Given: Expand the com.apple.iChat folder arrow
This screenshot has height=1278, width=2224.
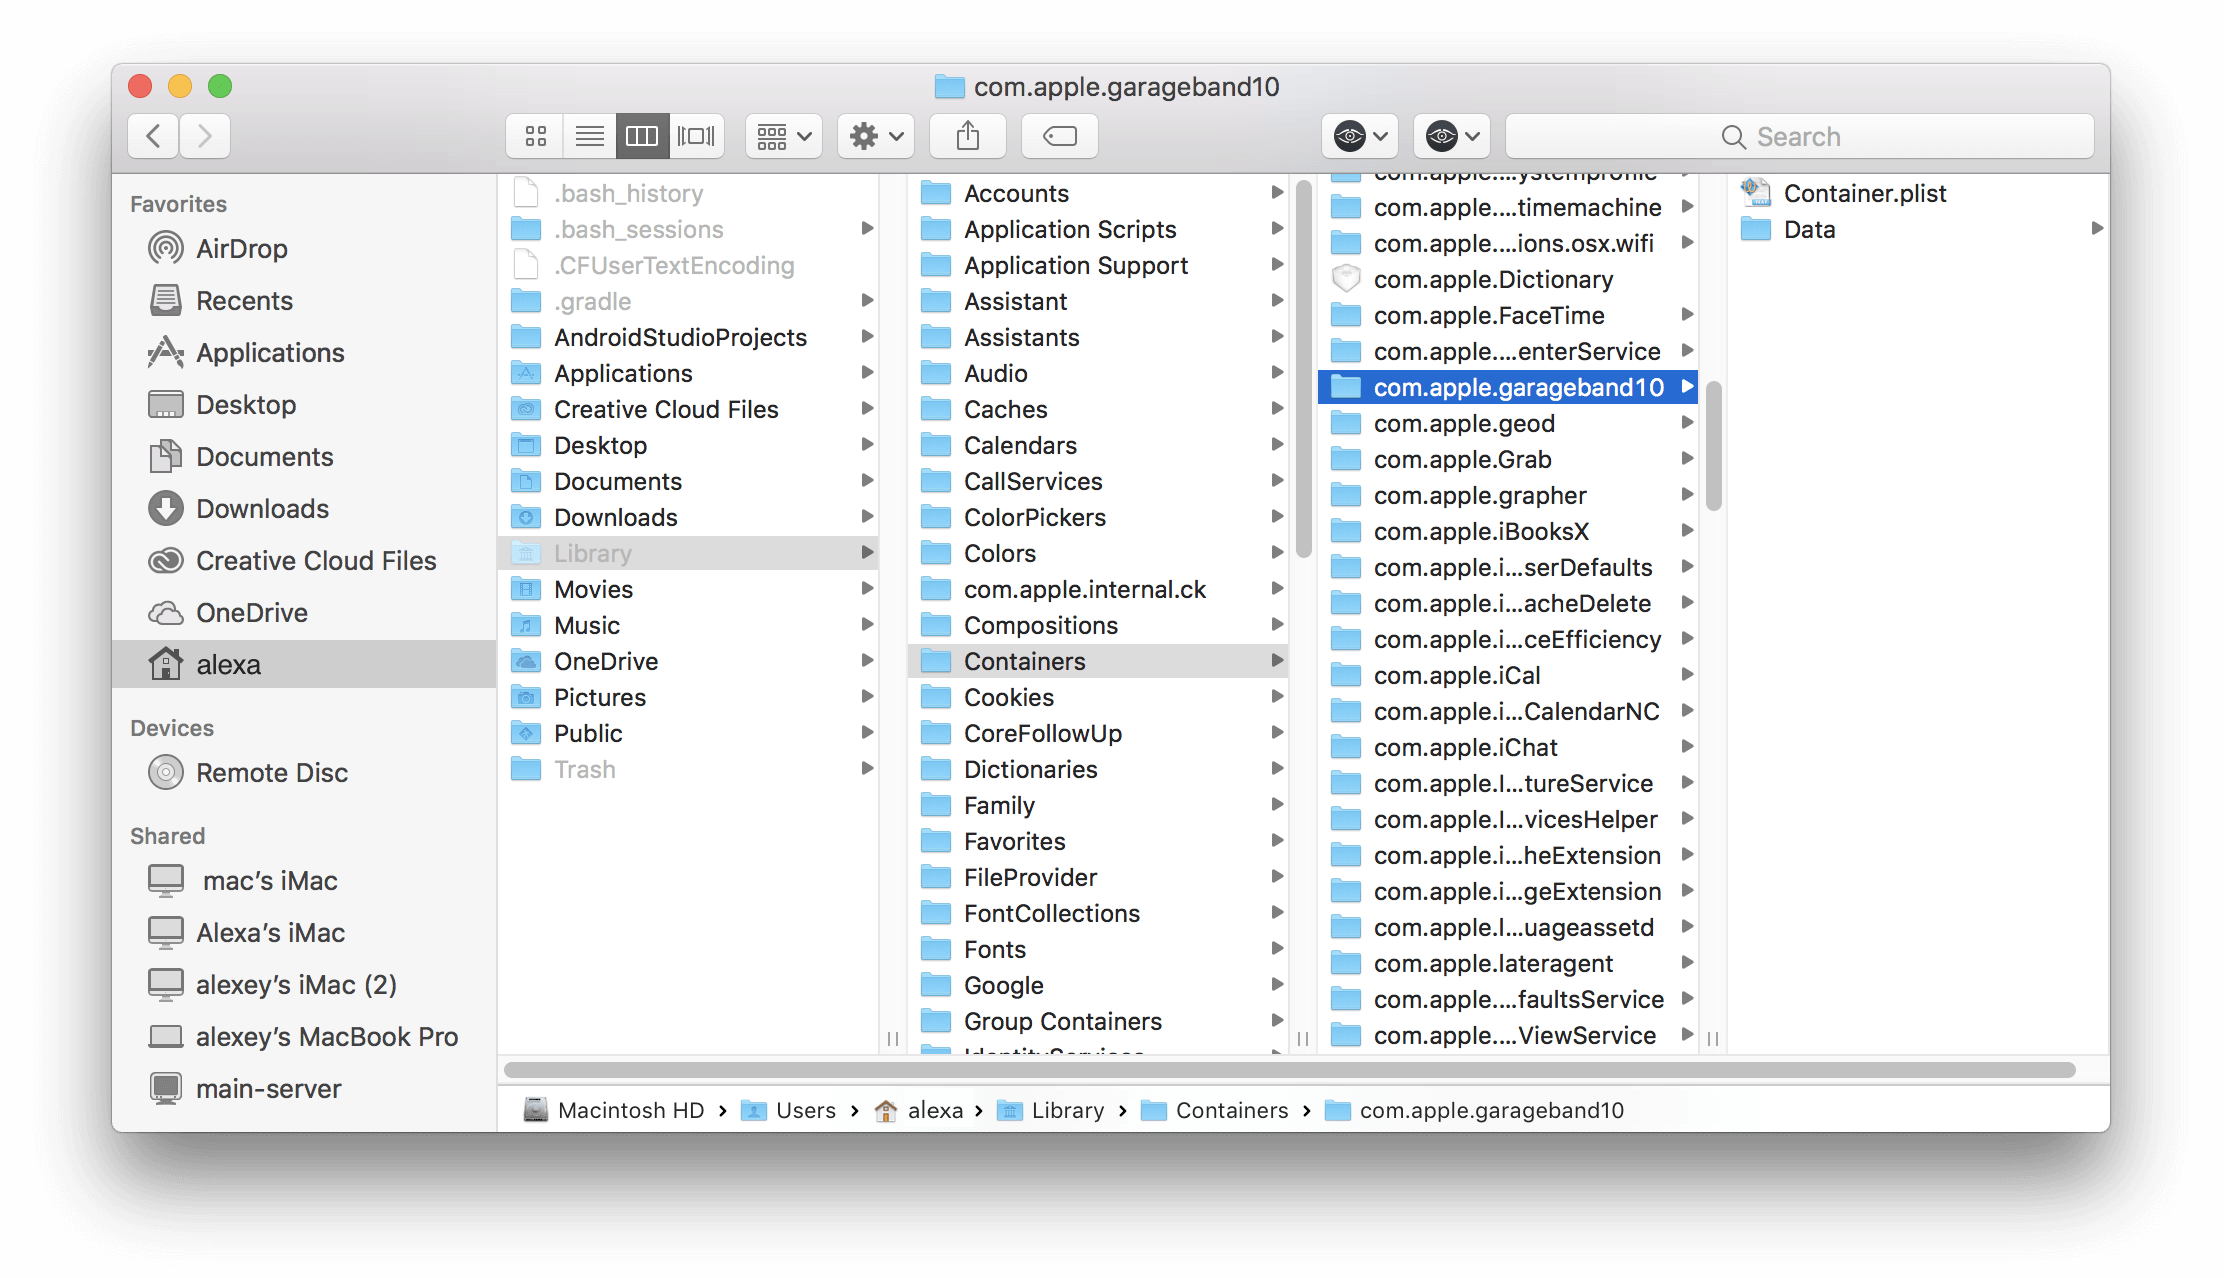Looking at the screenshot, I should click(x=1687, y=747).
